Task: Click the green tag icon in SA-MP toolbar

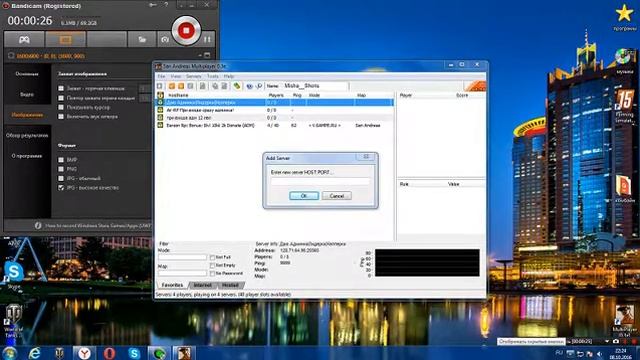Action: point(237,86)
